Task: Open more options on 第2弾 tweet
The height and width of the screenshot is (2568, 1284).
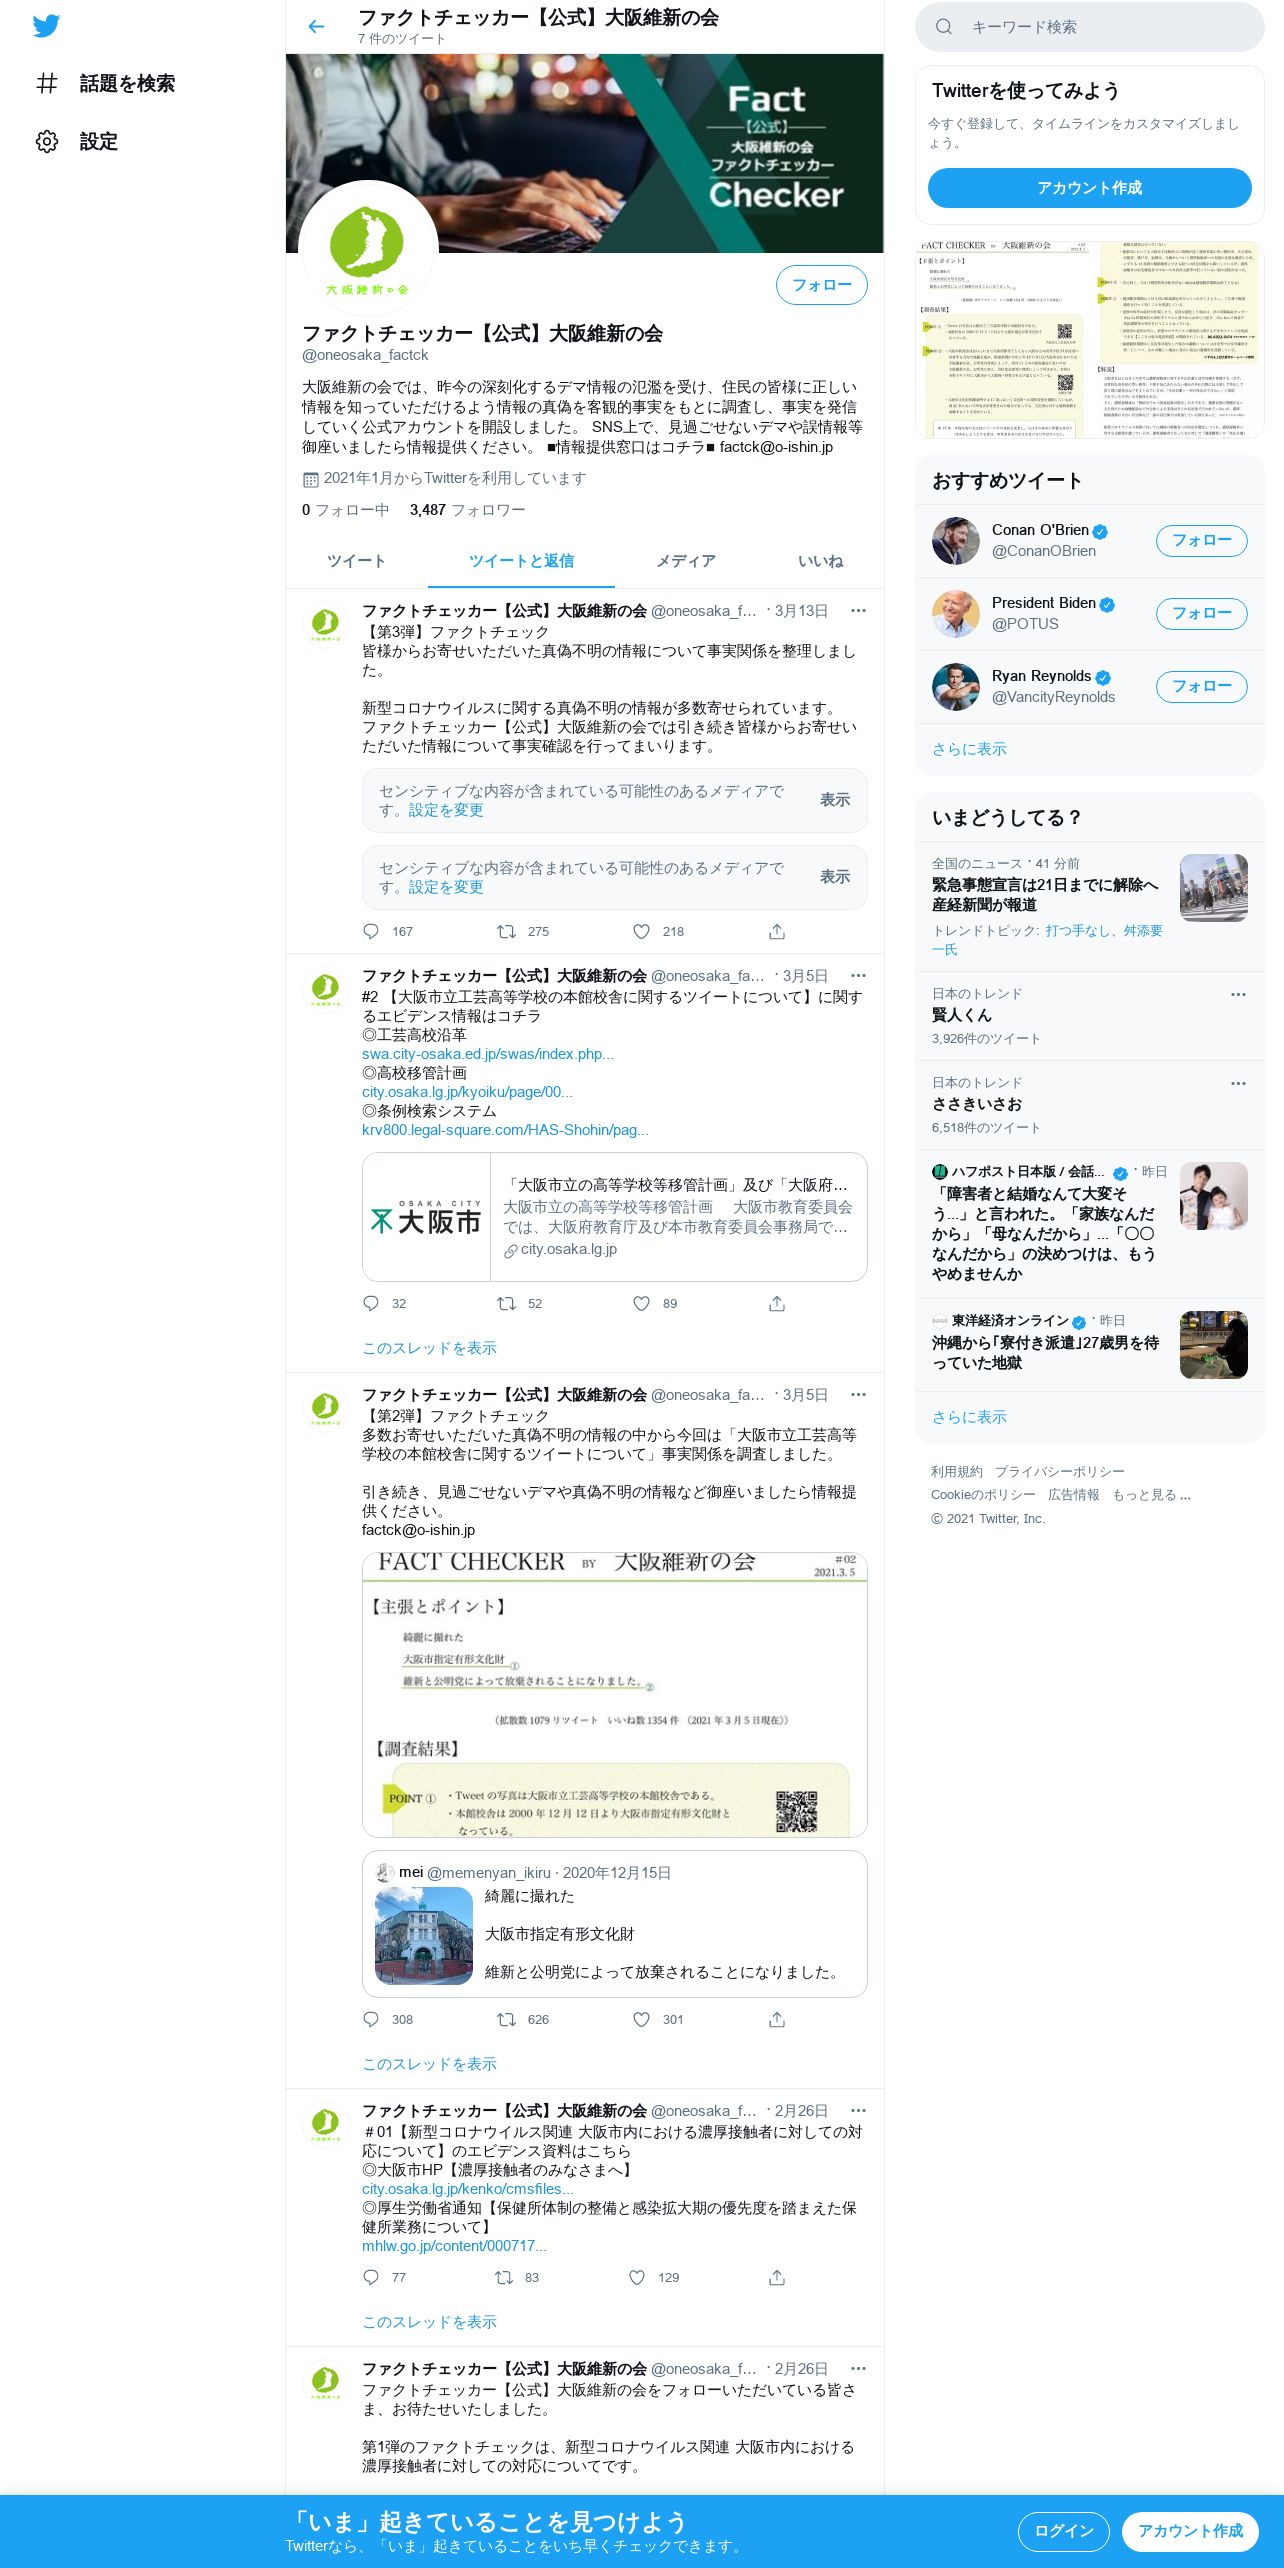Action: pyautogui.click(x=858, y=1395)
